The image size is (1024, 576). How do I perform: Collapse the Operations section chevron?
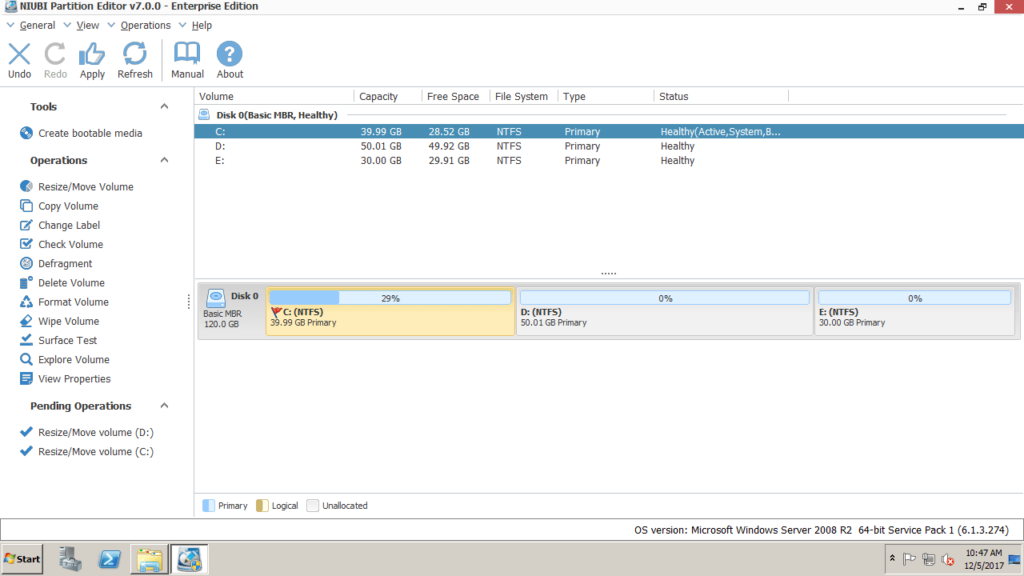pyautogui.click(x=164, y=160)
